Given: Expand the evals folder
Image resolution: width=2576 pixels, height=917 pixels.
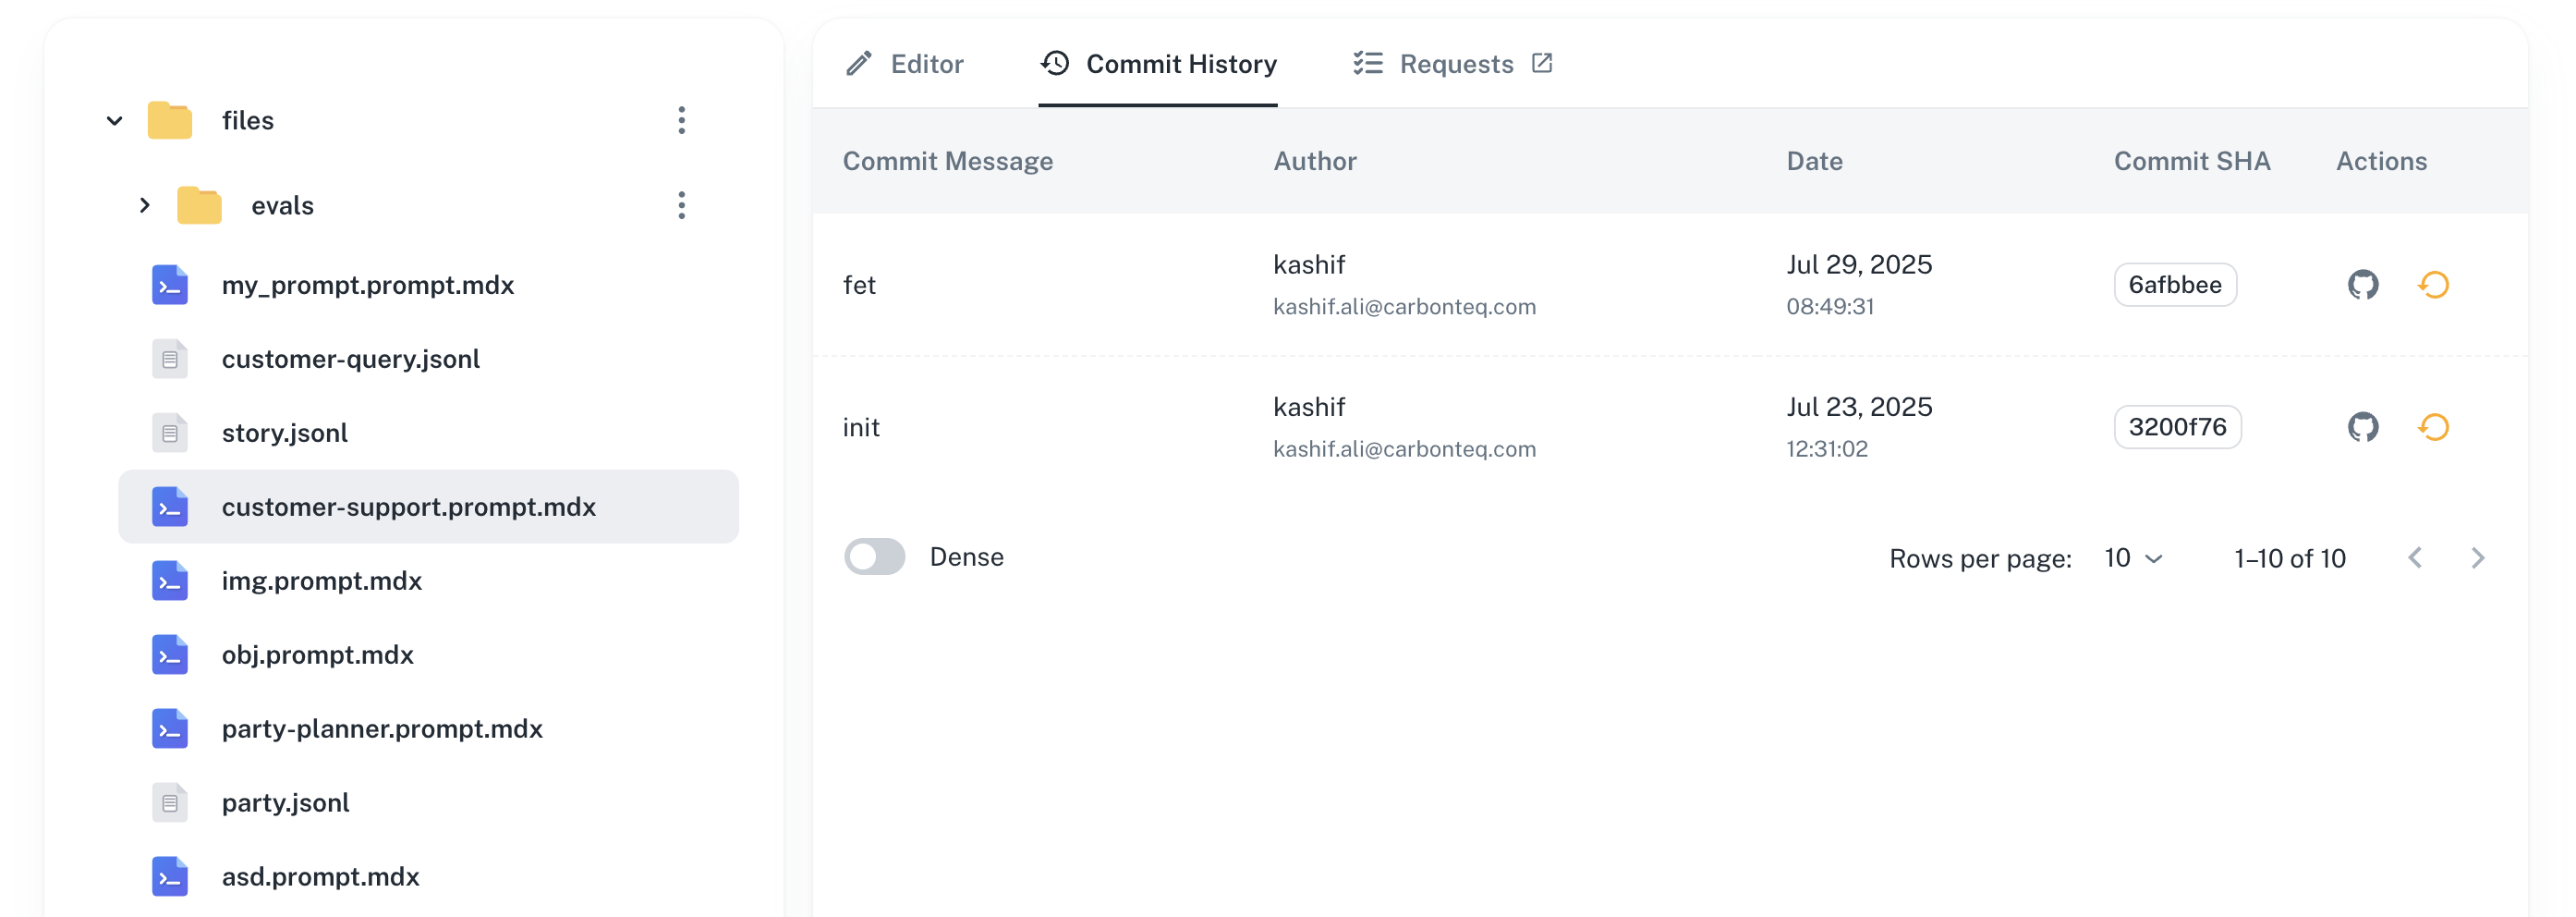Looking at the screenshot, I should click(145, 205).
